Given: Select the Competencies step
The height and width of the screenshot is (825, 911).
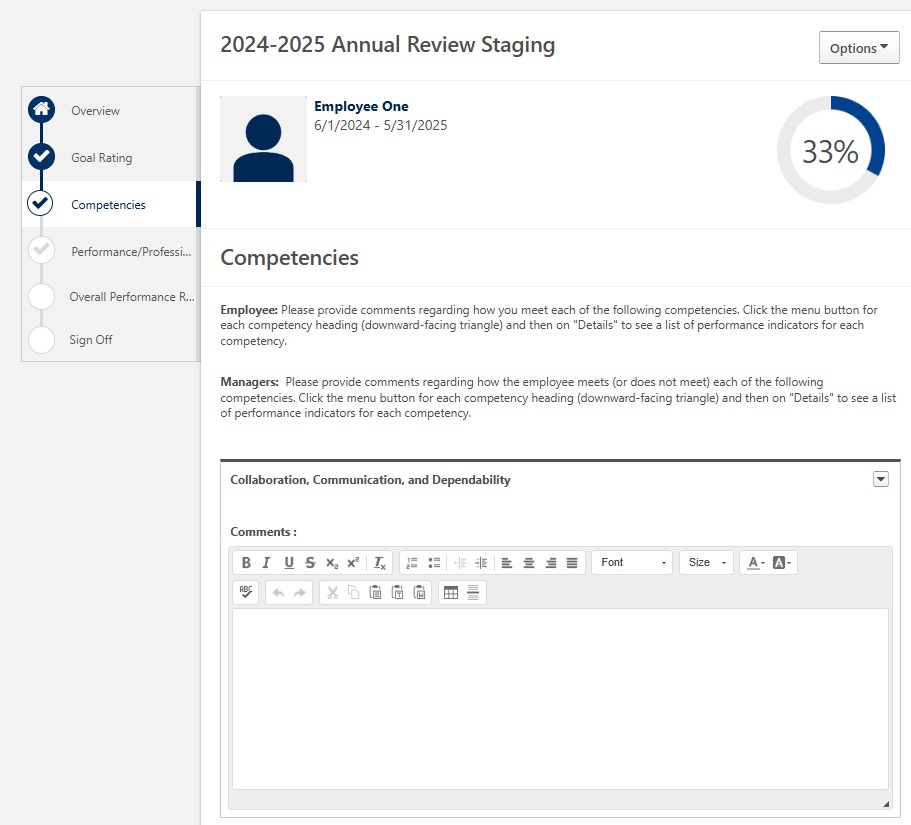Looking at the screenshot, I should click(109, 205).
